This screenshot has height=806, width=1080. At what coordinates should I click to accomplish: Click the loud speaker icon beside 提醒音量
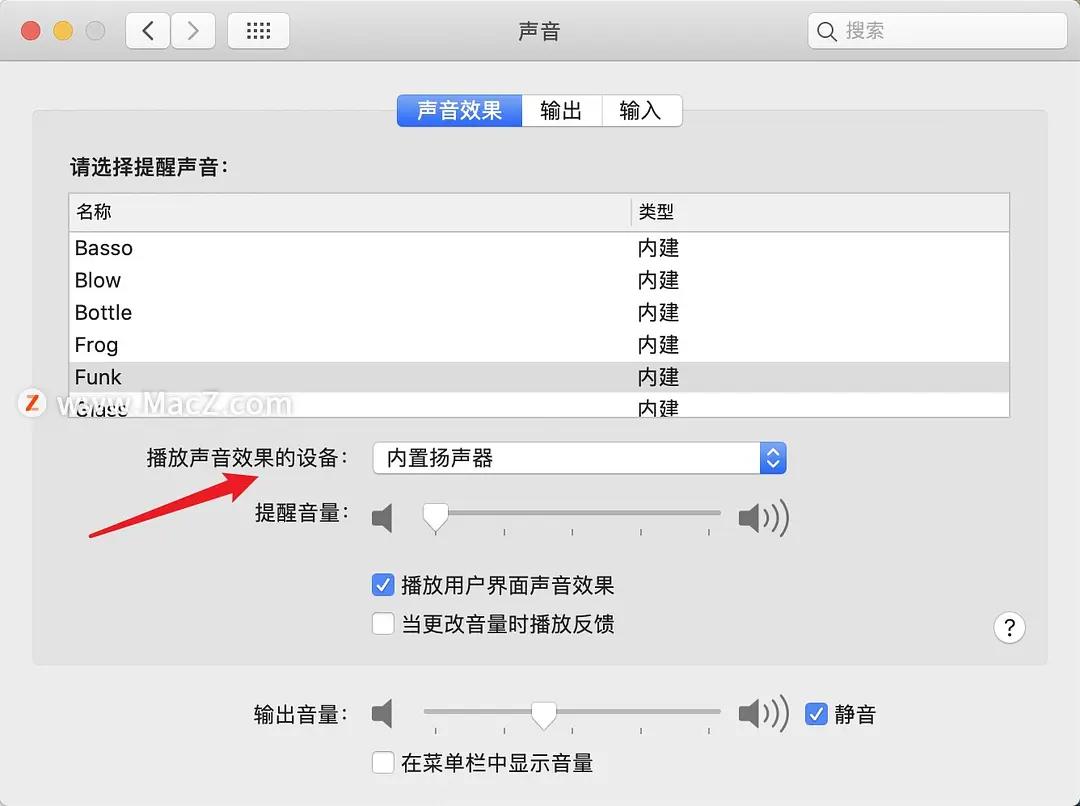click(x=763, y=518)
